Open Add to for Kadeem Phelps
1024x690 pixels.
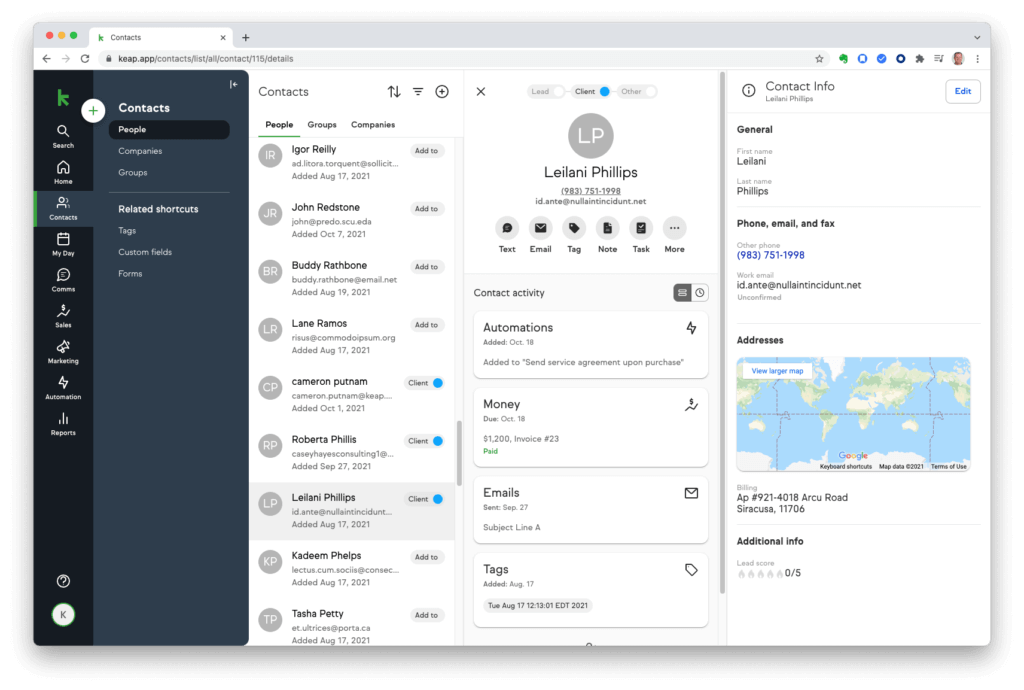click(x=426, y=557)
